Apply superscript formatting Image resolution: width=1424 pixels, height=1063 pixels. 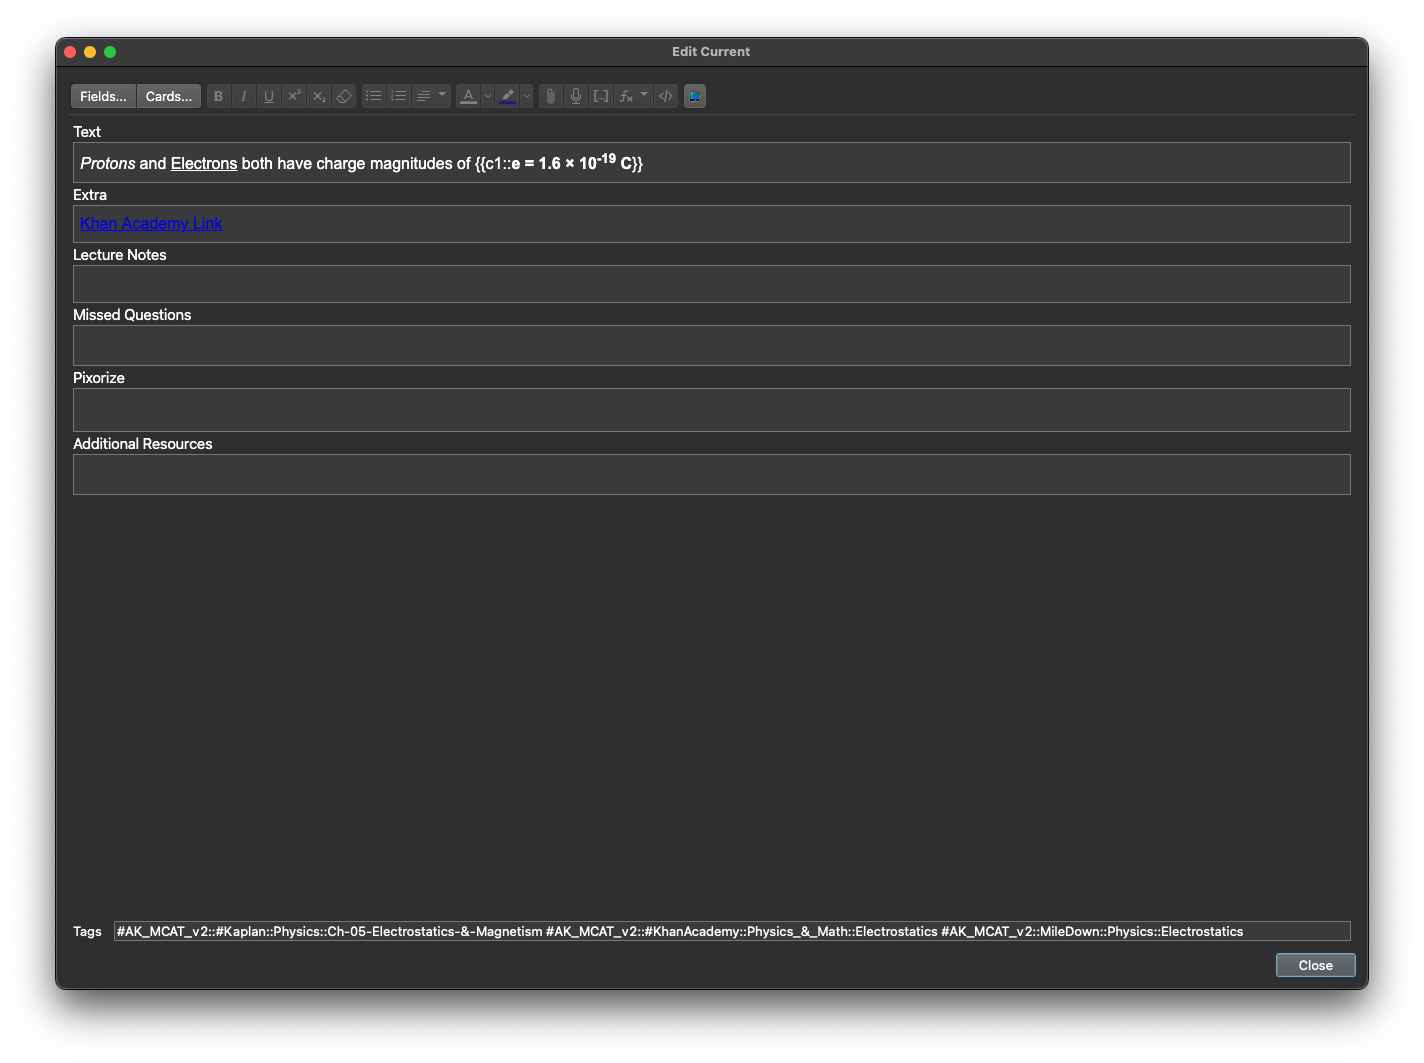tap(294, 96)
